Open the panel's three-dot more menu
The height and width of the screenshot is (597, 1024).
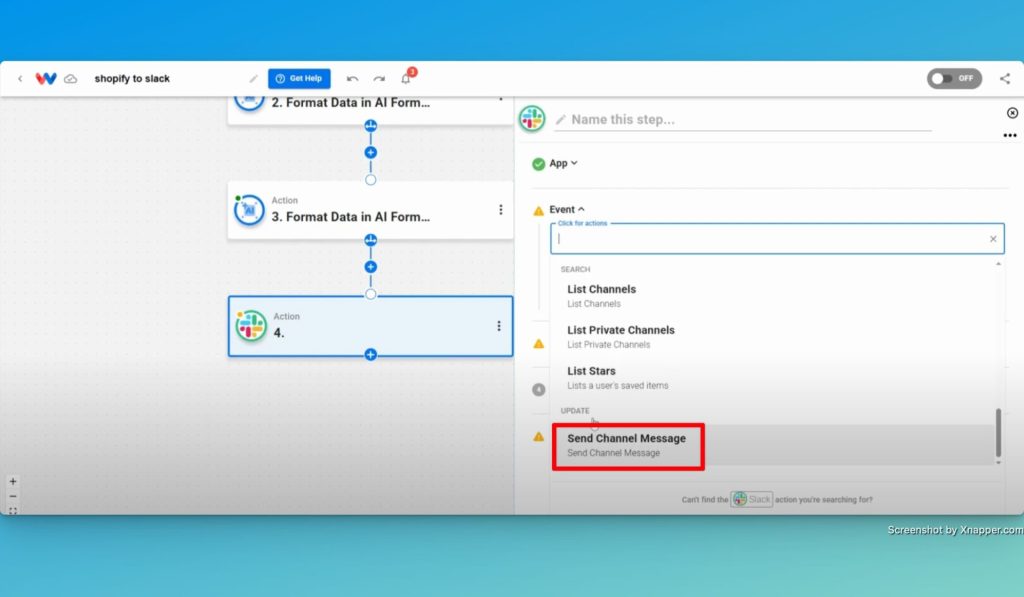coord(1010,135)
